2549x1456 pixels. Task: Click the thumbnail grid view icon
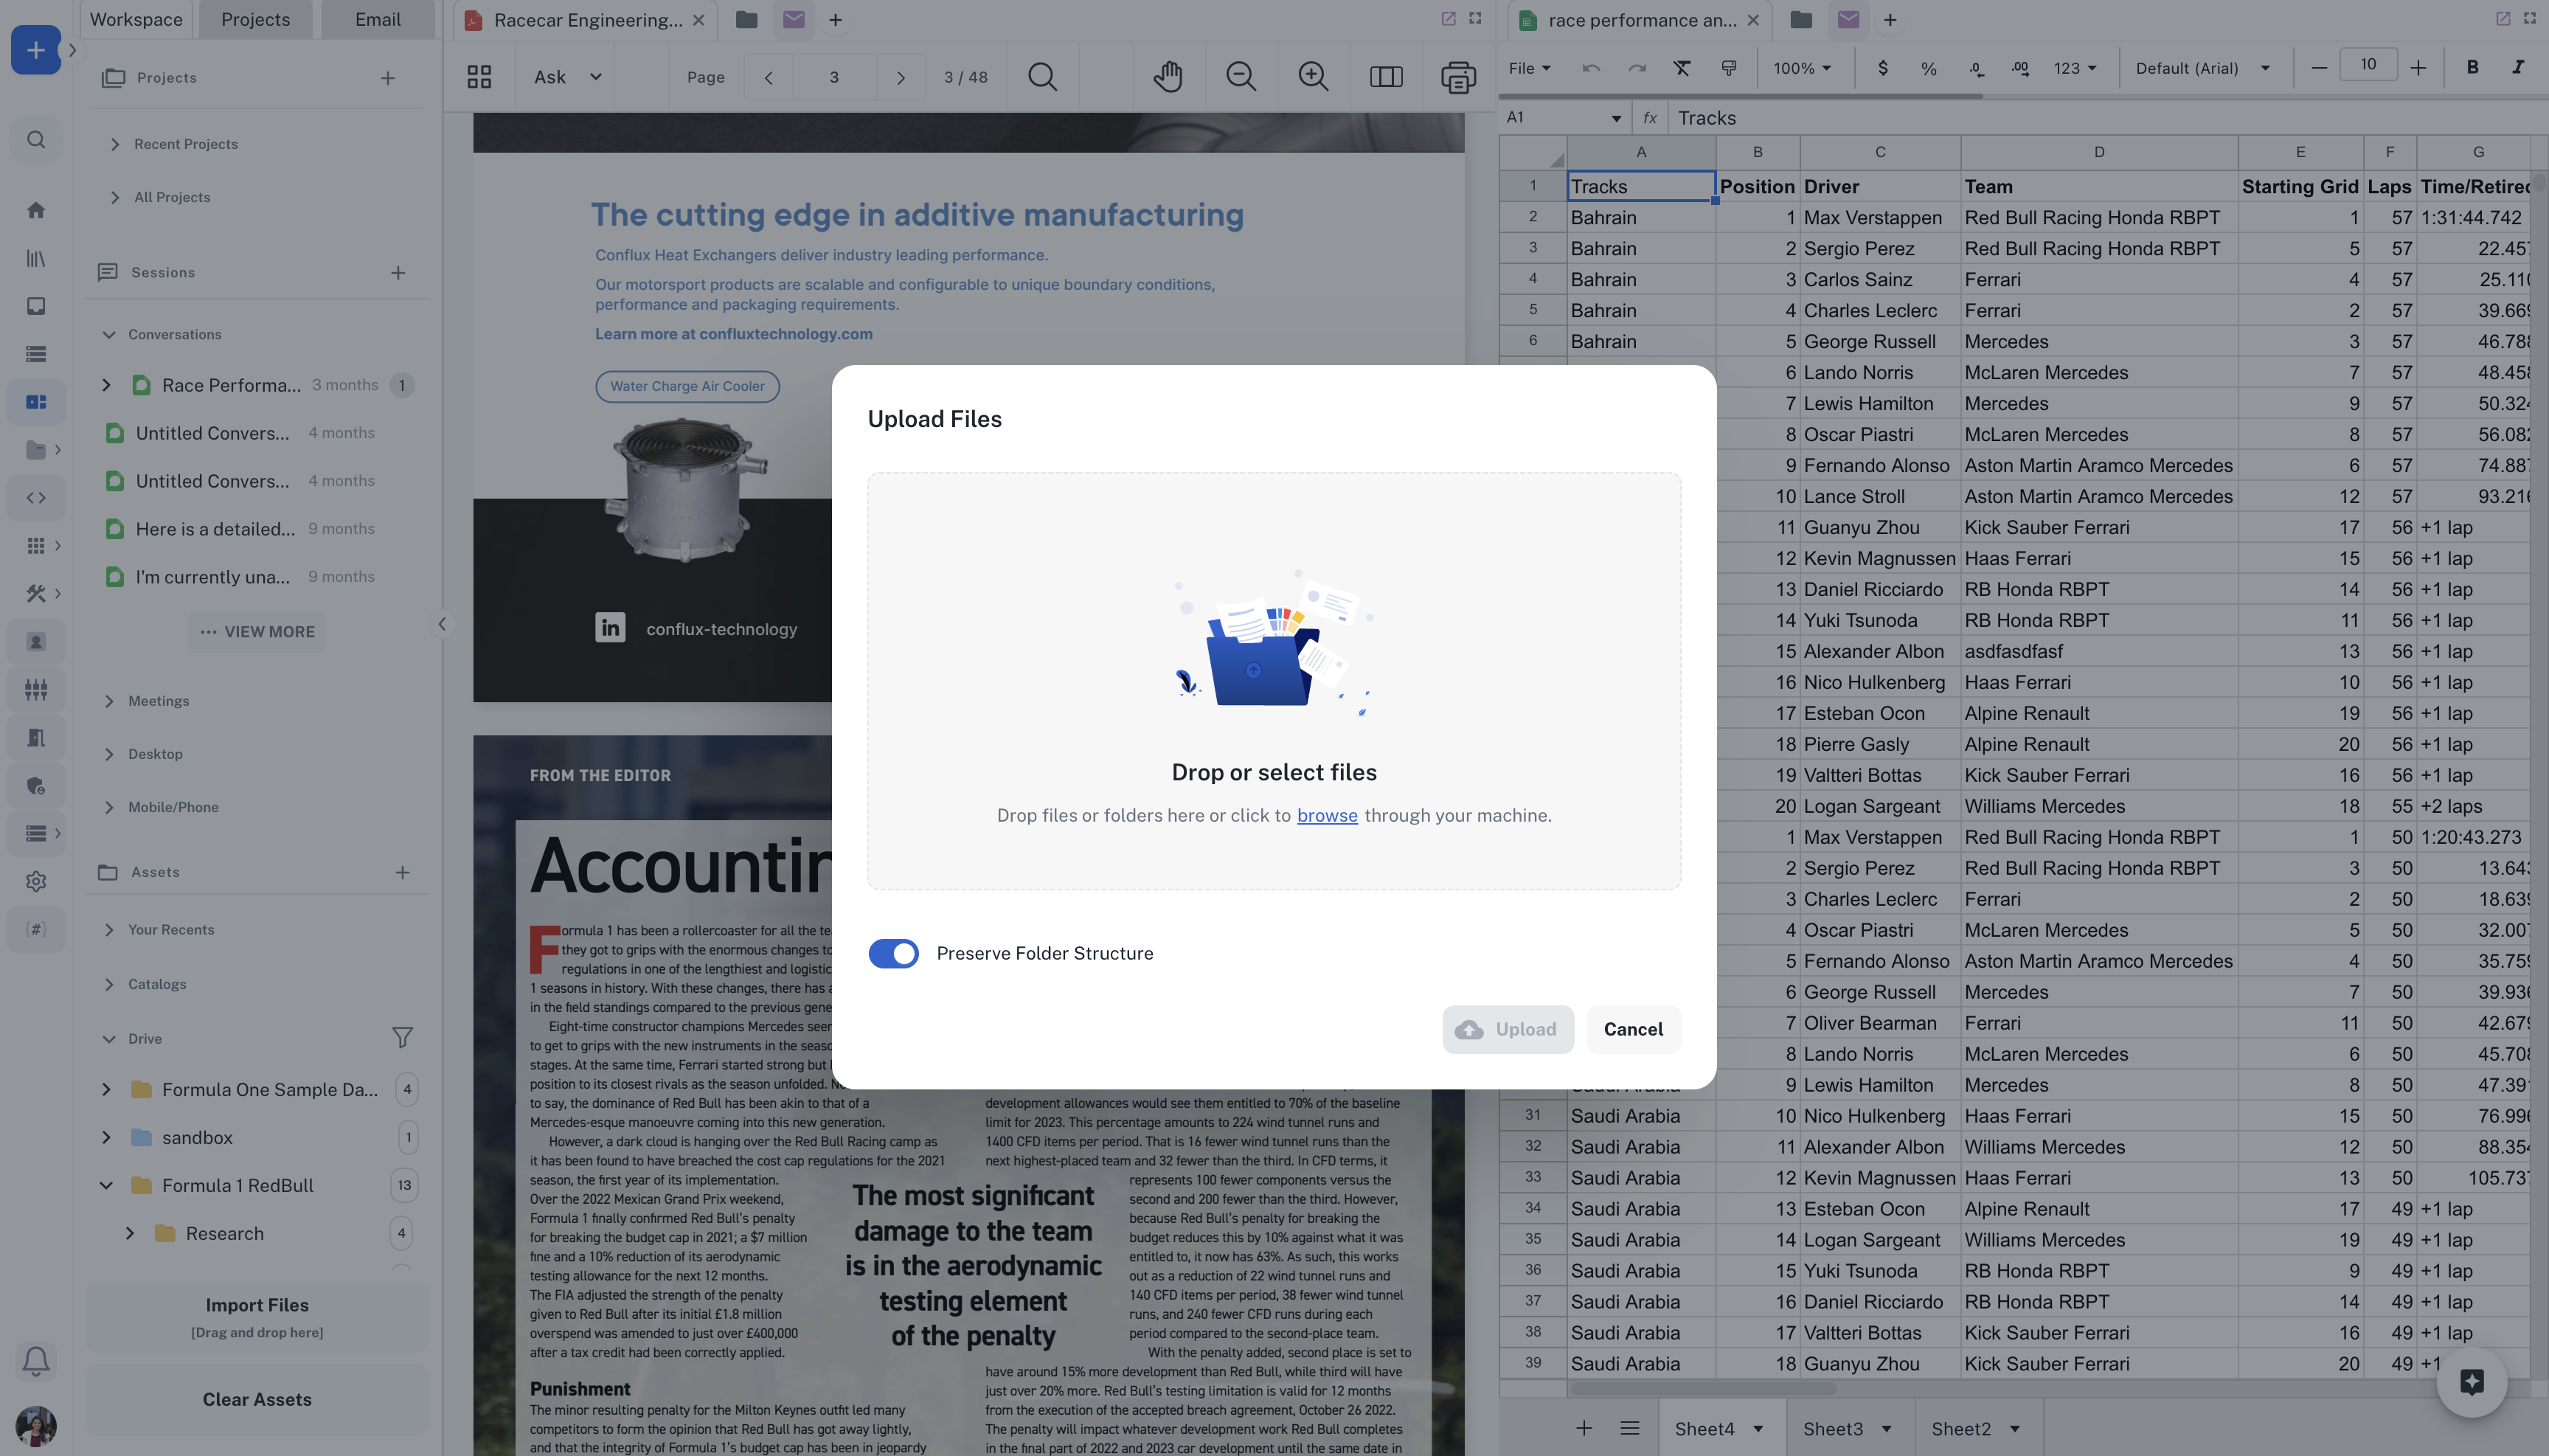479,77
